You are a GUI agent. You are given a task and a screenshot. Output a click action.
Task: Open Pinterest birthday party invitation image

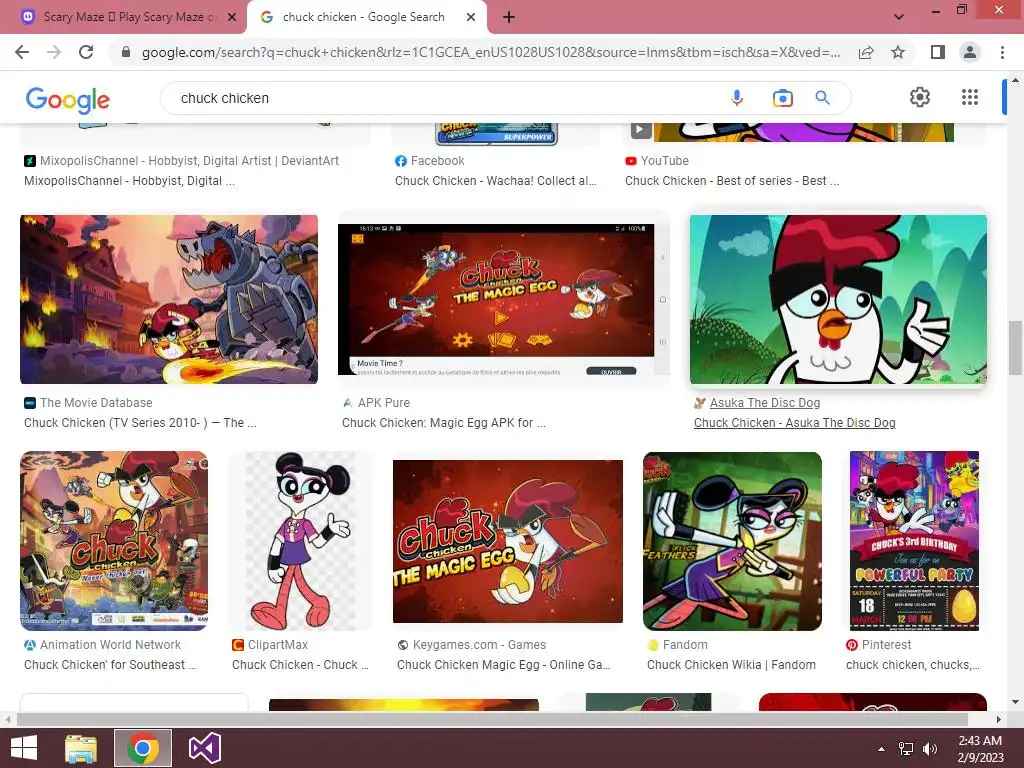coord(914,541)
